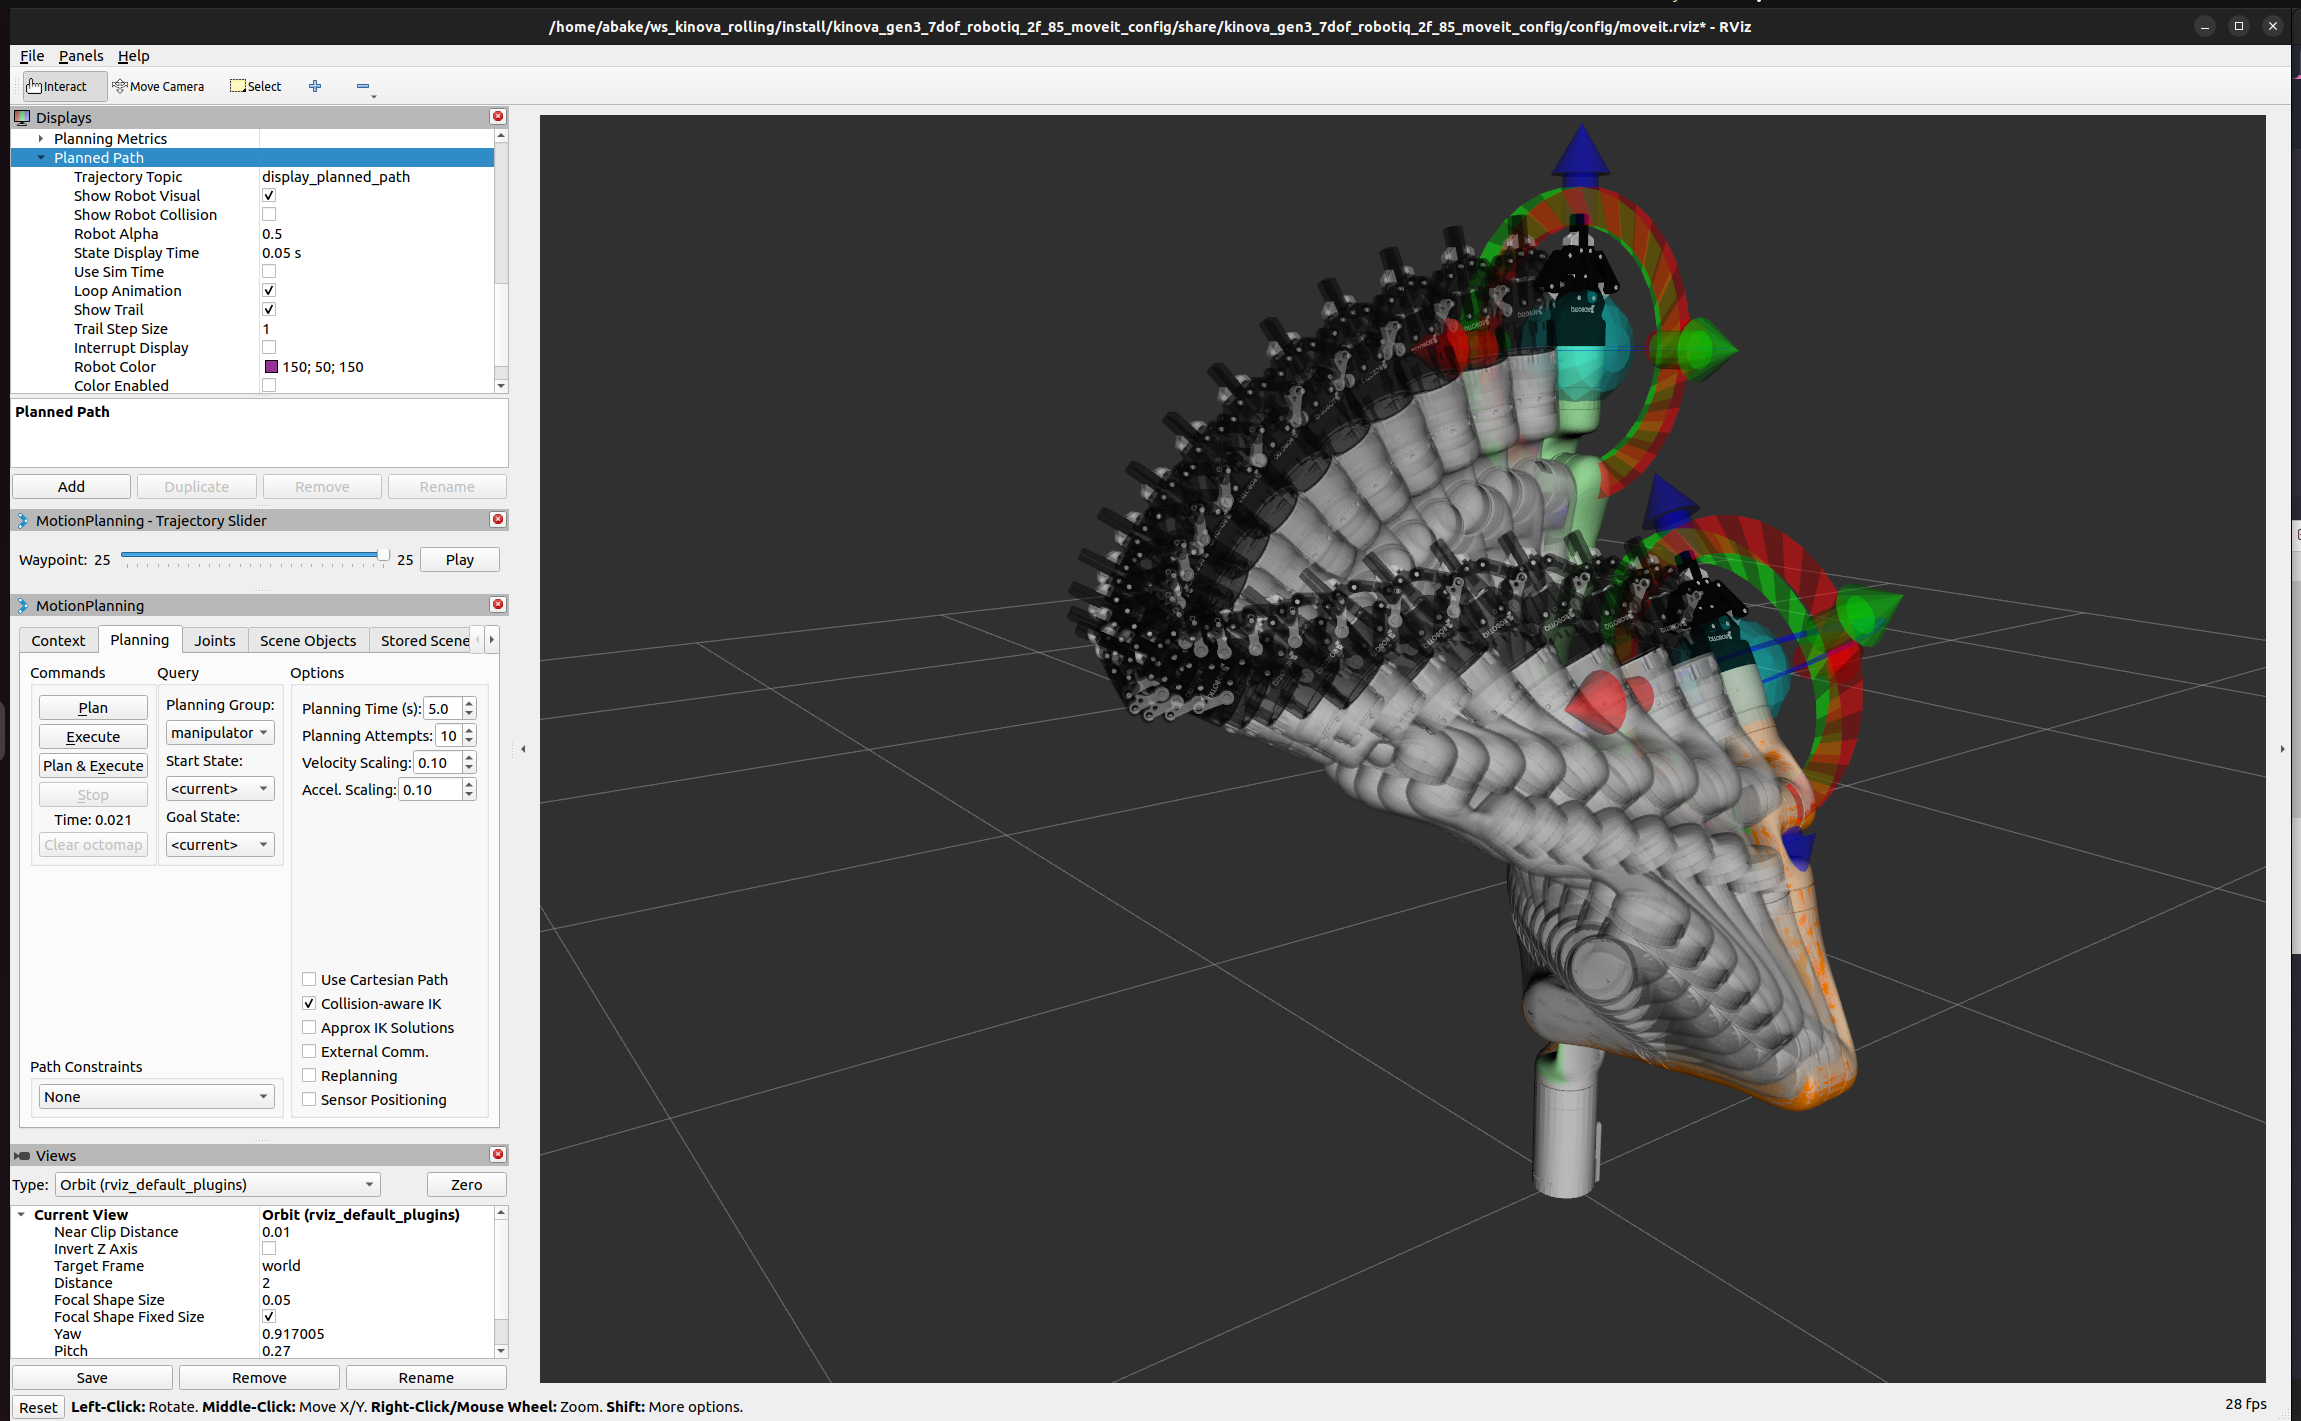This screenshot has width=2301, height=1421.
Task: Click the Select mode icon toolbar
Action: tap(255, 85)
